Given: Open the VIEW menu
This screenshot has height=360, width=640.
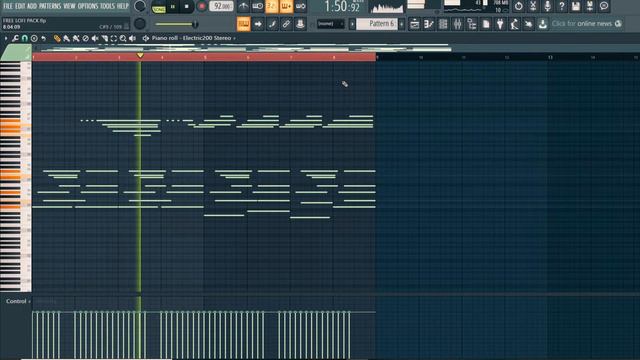Looking at the screenshot, I should (x=69, y=6).
